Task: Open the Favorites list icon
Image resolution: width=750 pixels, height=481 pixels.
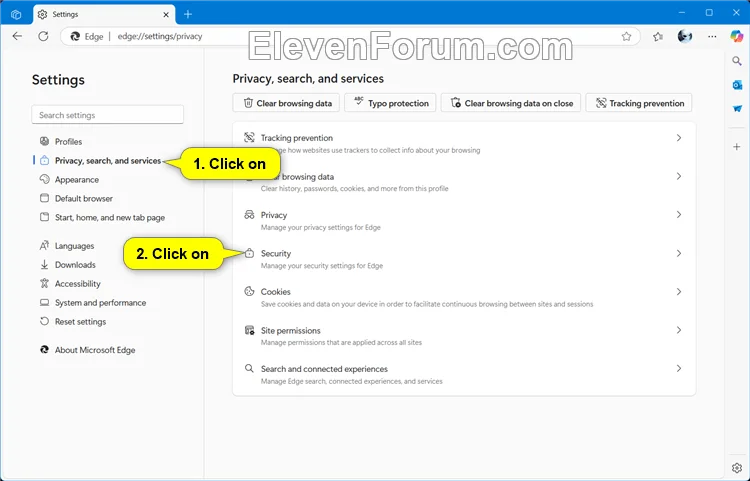Action: pyautogui.click(x=658, y=36)
